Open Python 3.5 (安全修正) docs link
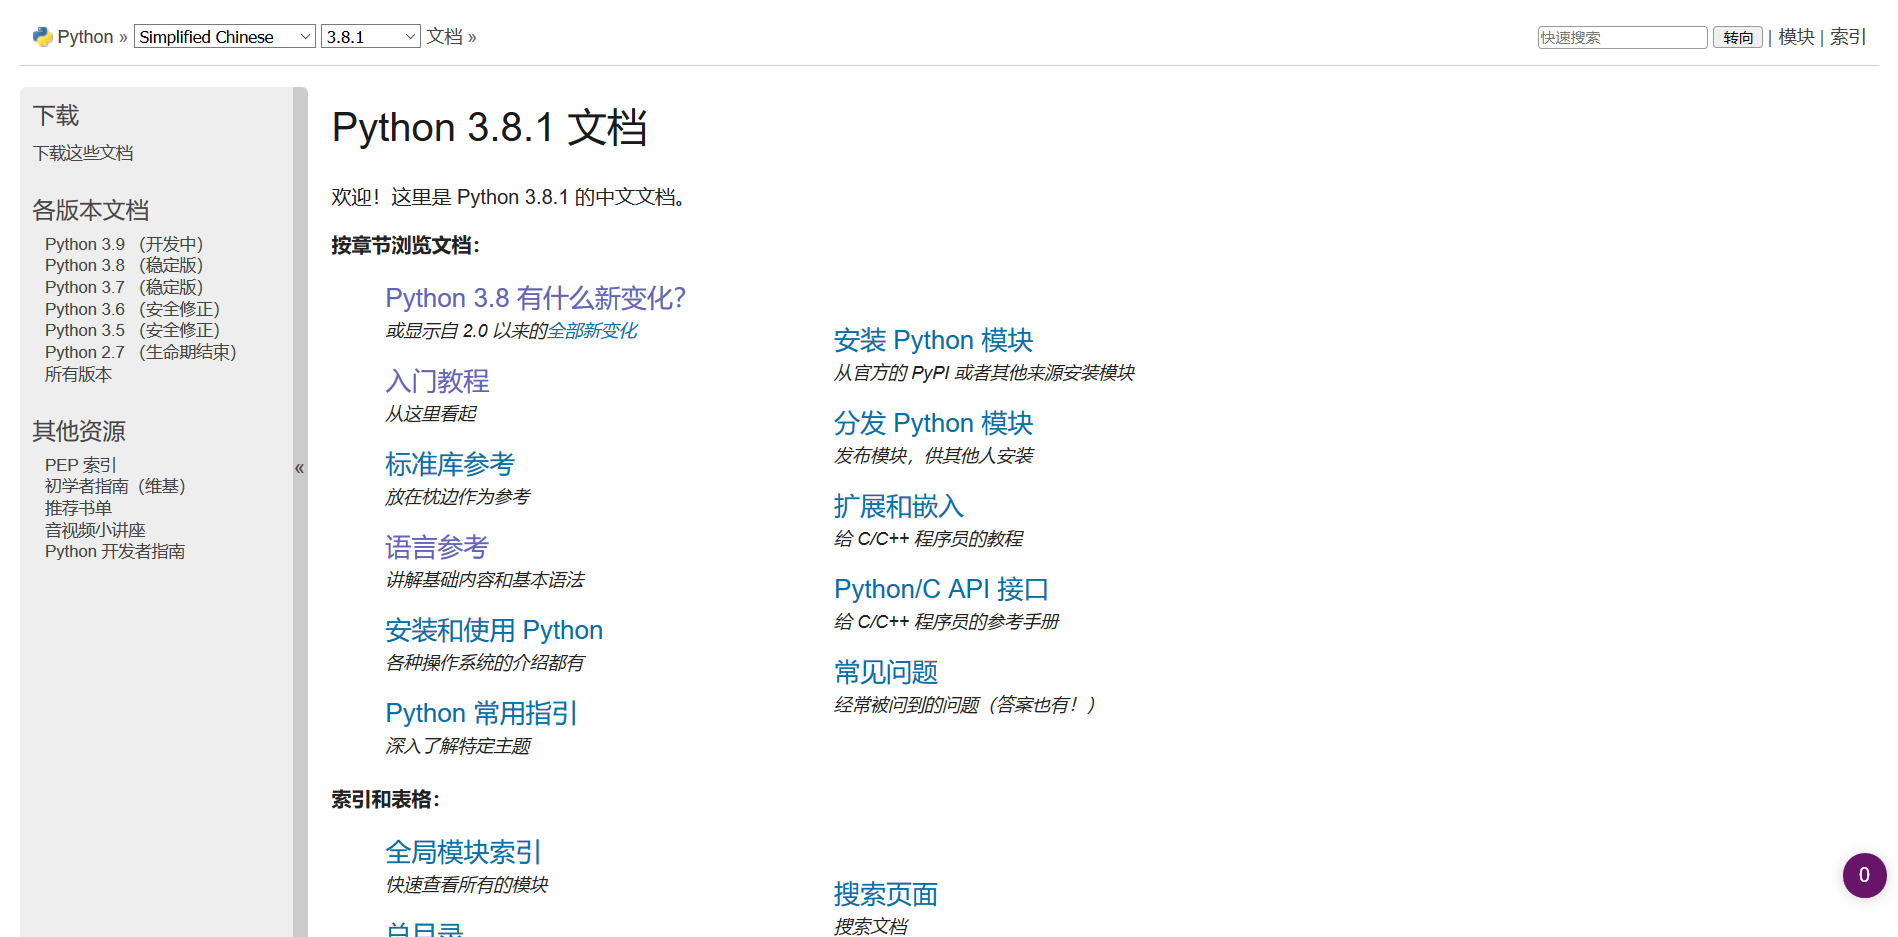This screenshot has width=1898, height=937. click(132, 330)
